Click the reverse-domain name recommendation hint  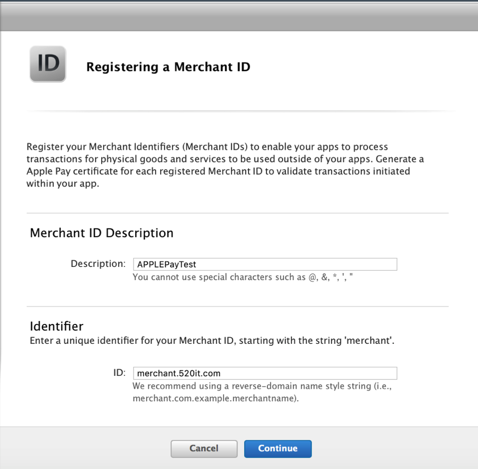click(262, 392)
